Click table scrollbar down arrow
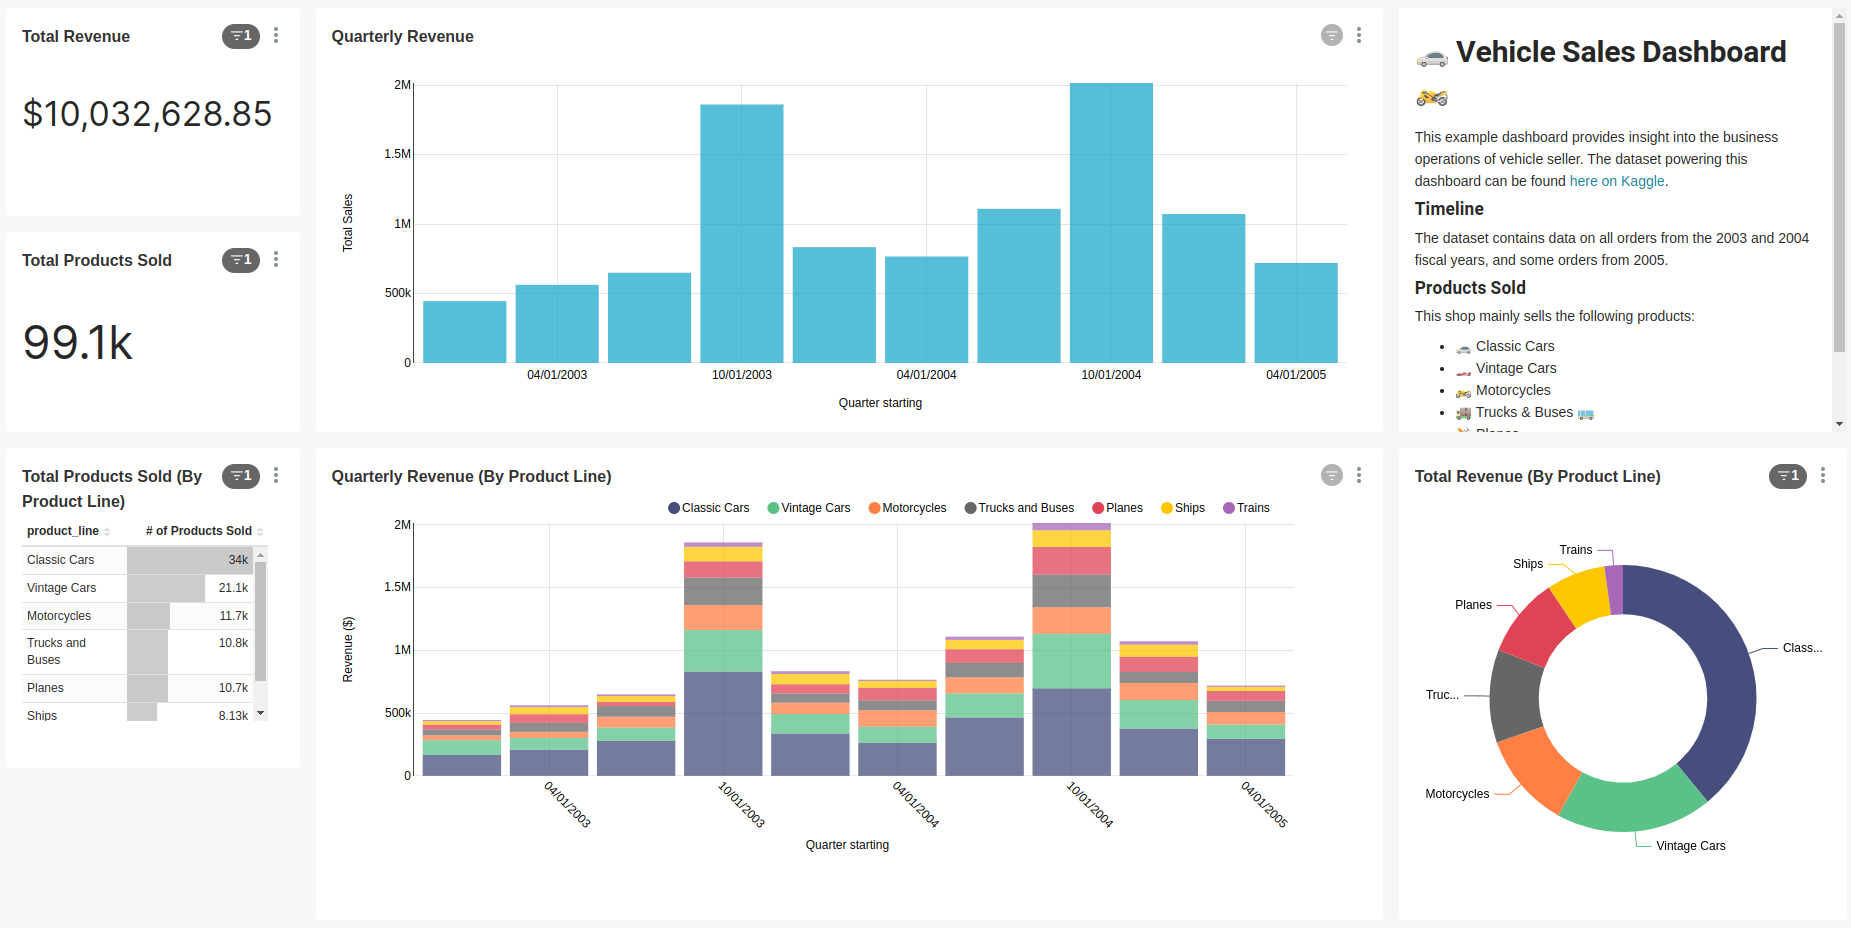This screenshot has width=1851, height=928. (x=261, y=713)
